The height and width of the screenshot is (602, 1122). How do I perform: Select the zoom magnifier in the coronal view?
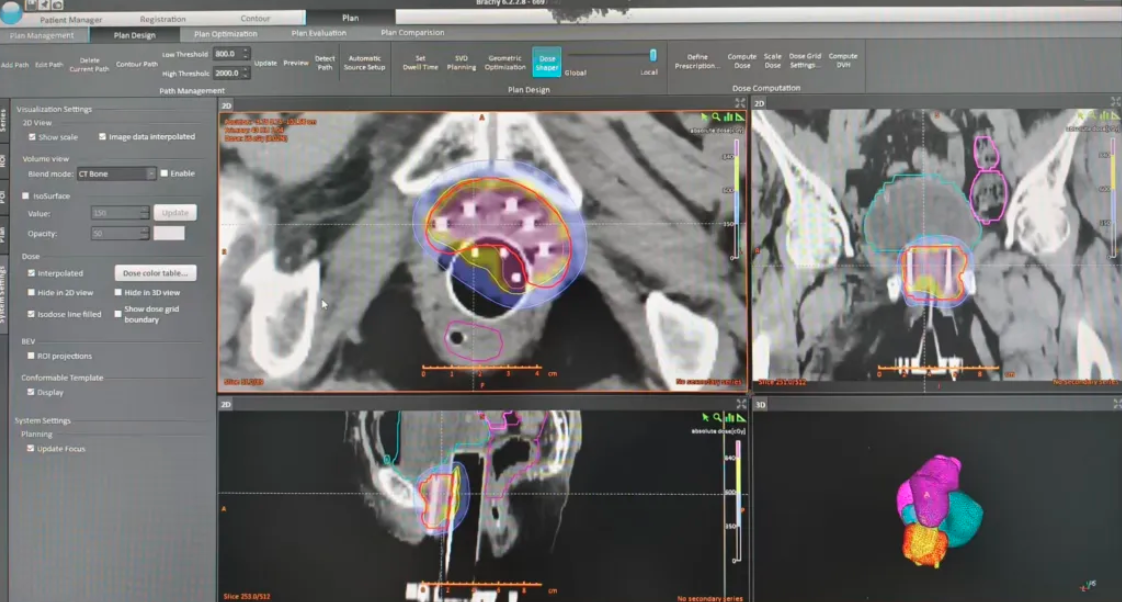pos(1093,115)
